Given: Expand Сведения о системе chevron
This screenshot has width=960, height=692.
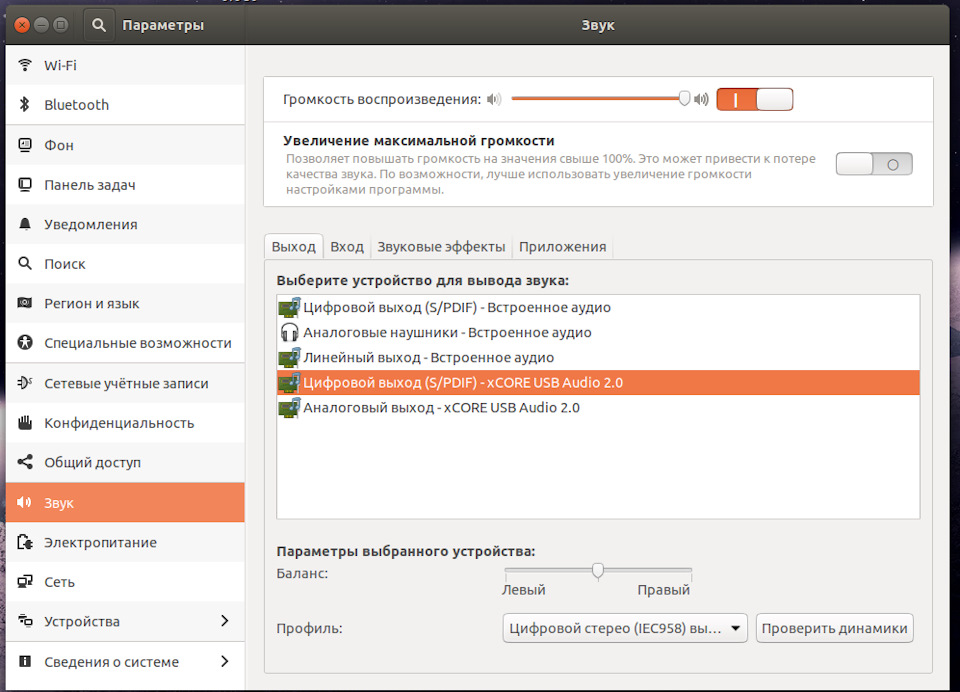Looking at the screenshot, I should (225, 661).
